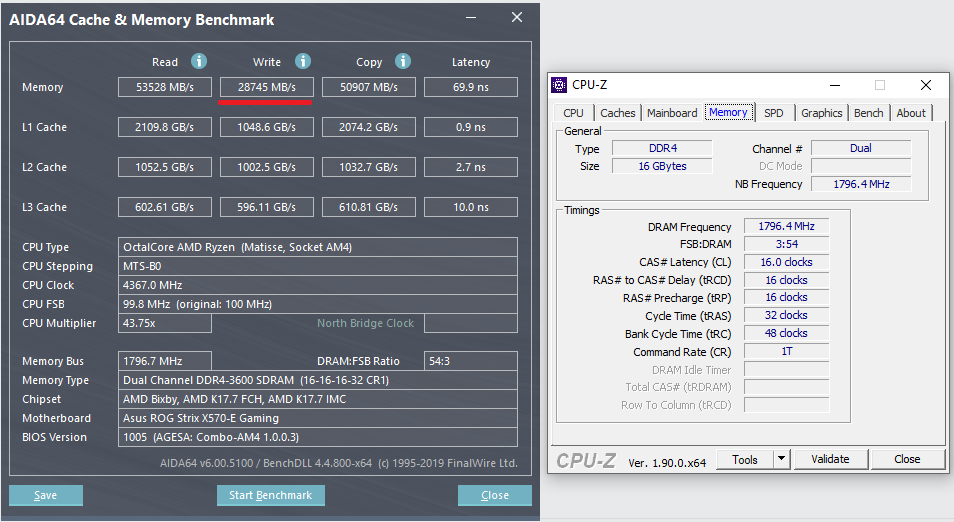This screenshot has width=954, height=522.
Task: Minimize the AIDA64 benchmark window
Action: coord(471,18)
